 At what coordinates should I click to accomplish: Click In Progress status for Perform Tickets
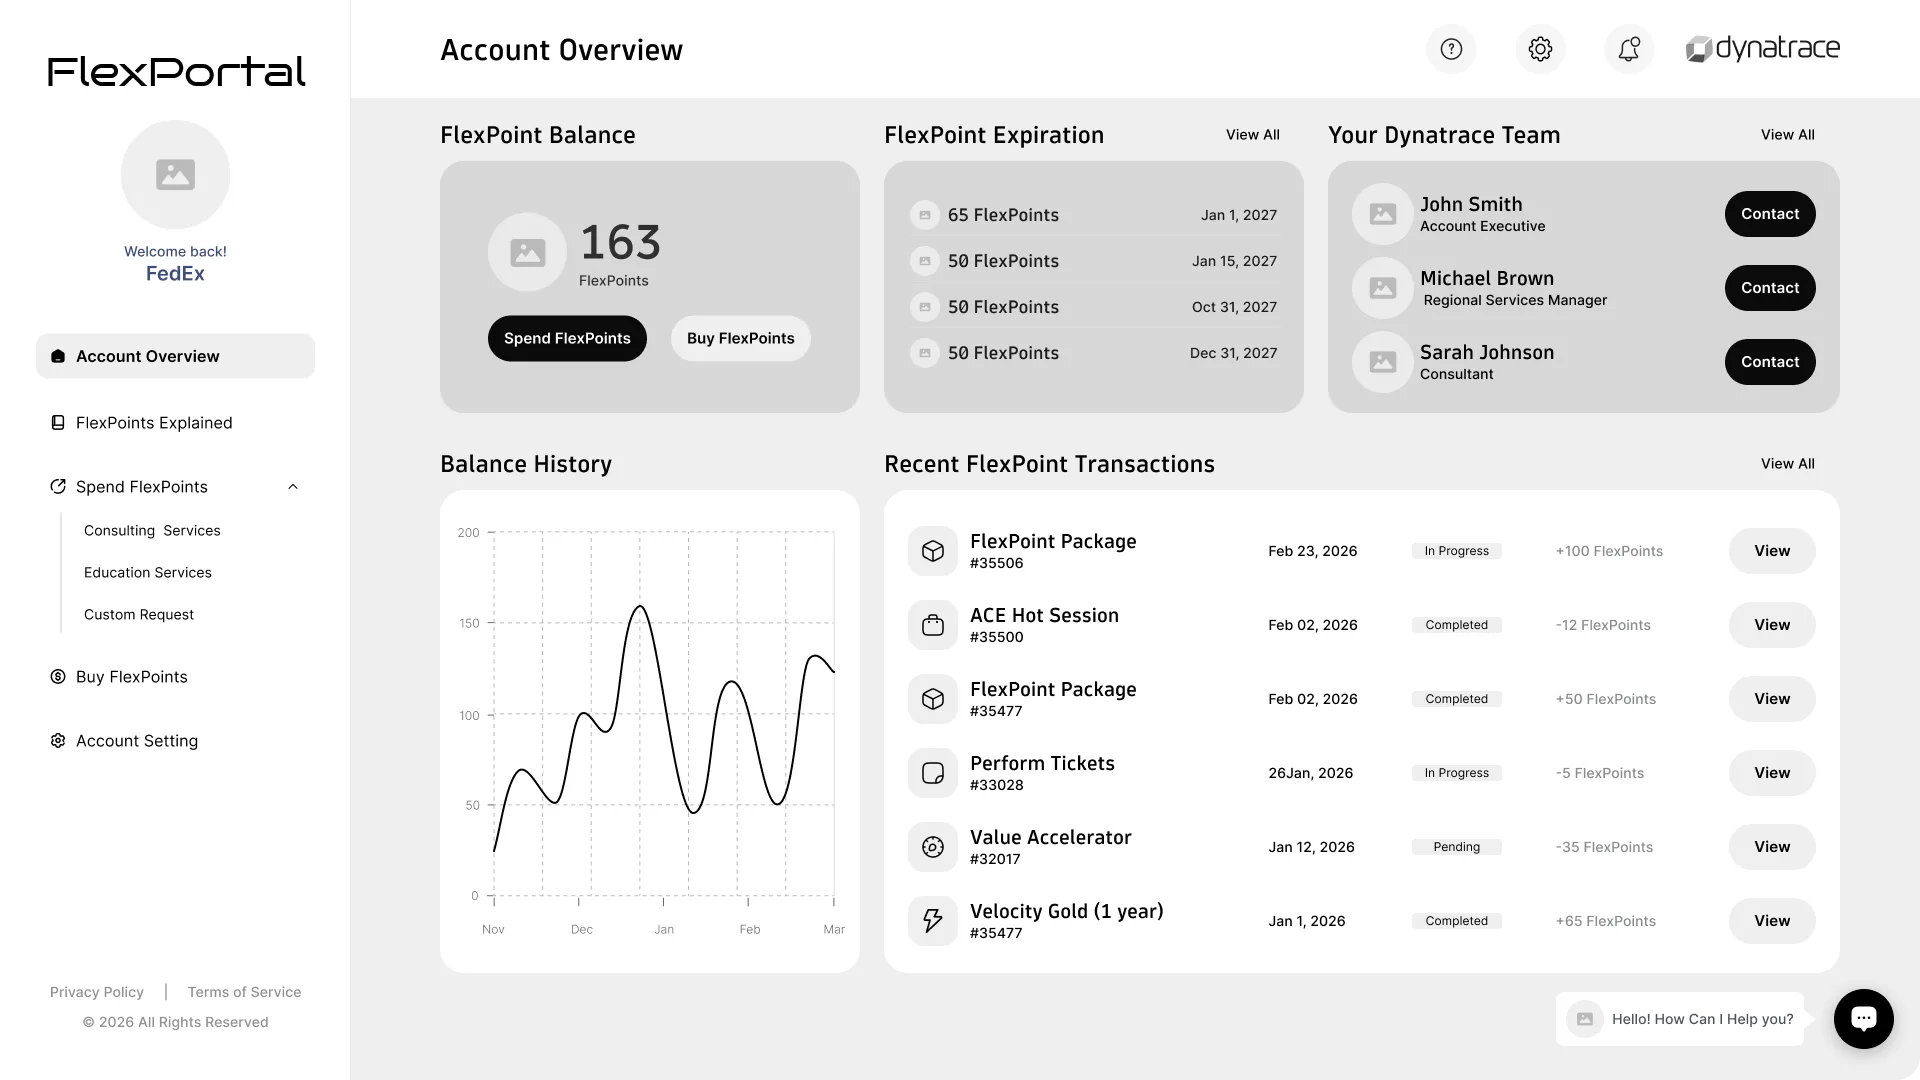(1456, 773)
